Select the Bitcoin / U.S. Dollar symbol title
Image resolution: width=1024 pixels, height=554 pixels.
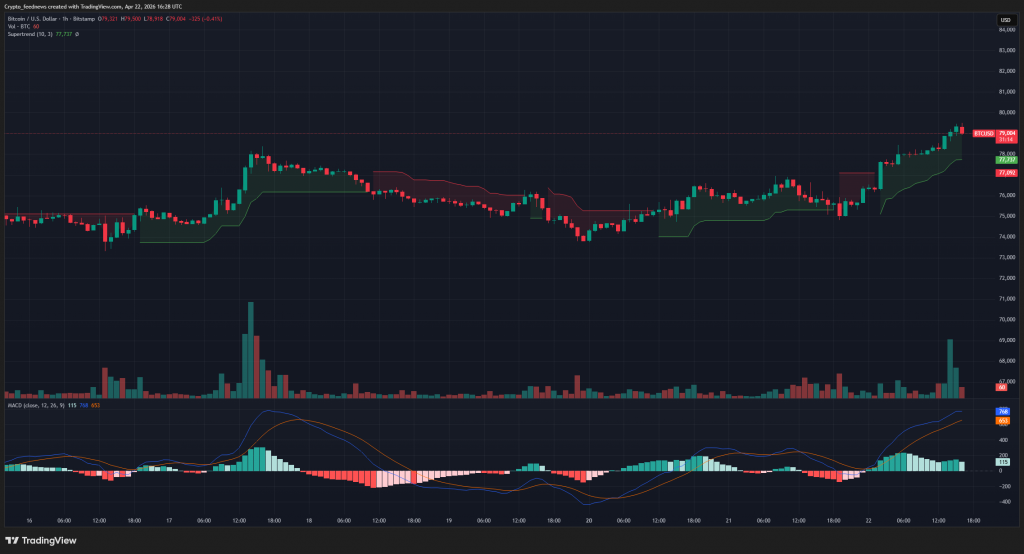[32, 19]
